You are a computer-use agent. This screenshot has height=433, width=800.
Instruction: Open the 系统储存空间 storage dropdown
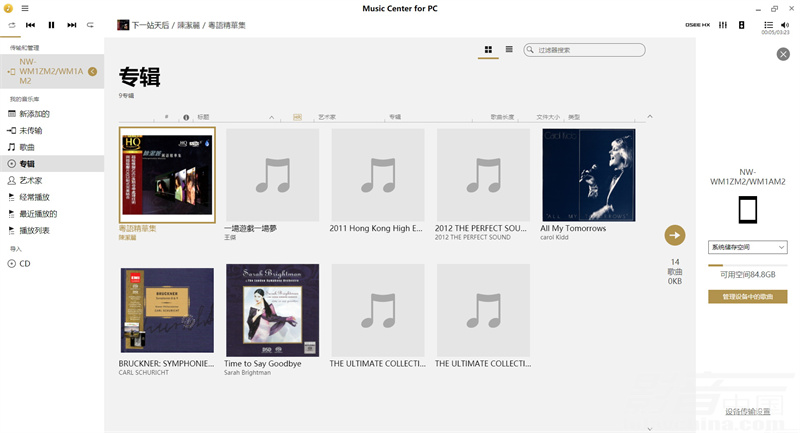[747, 247]
